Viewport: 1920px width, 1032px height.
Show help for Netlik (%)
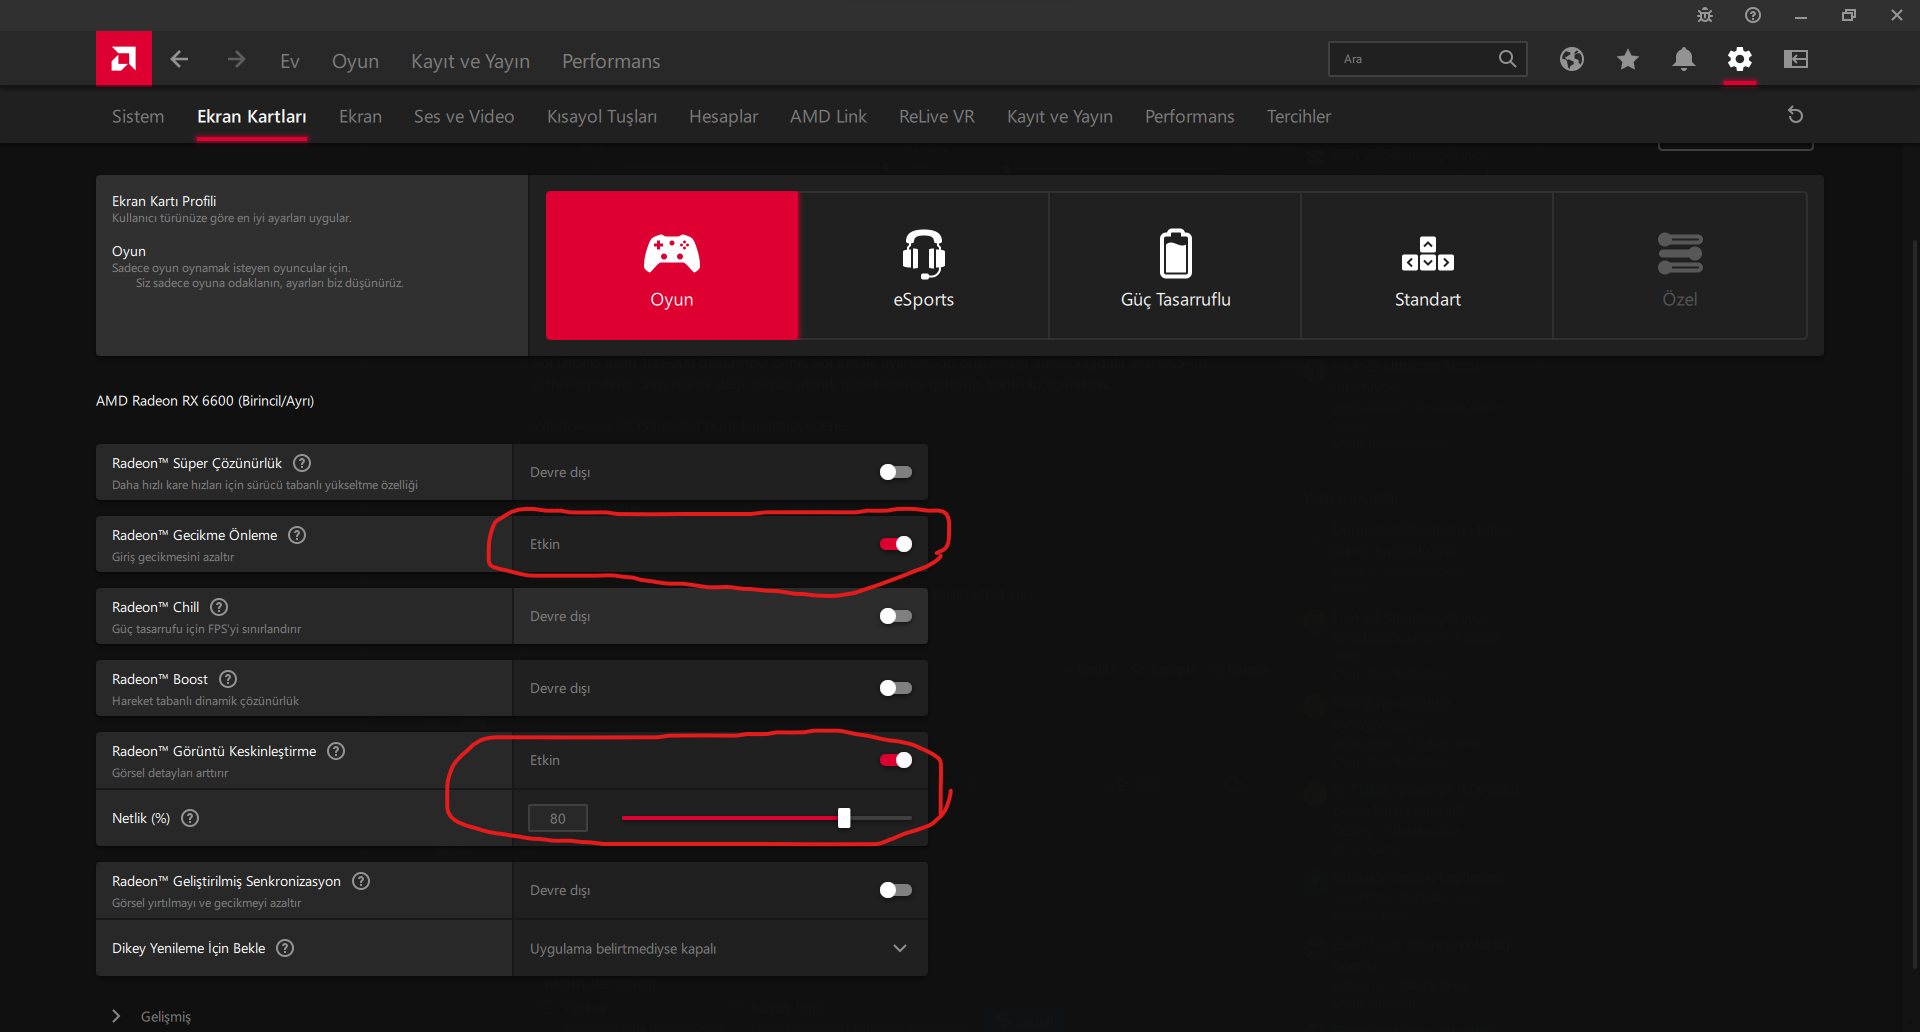click(x=190, y=818)
